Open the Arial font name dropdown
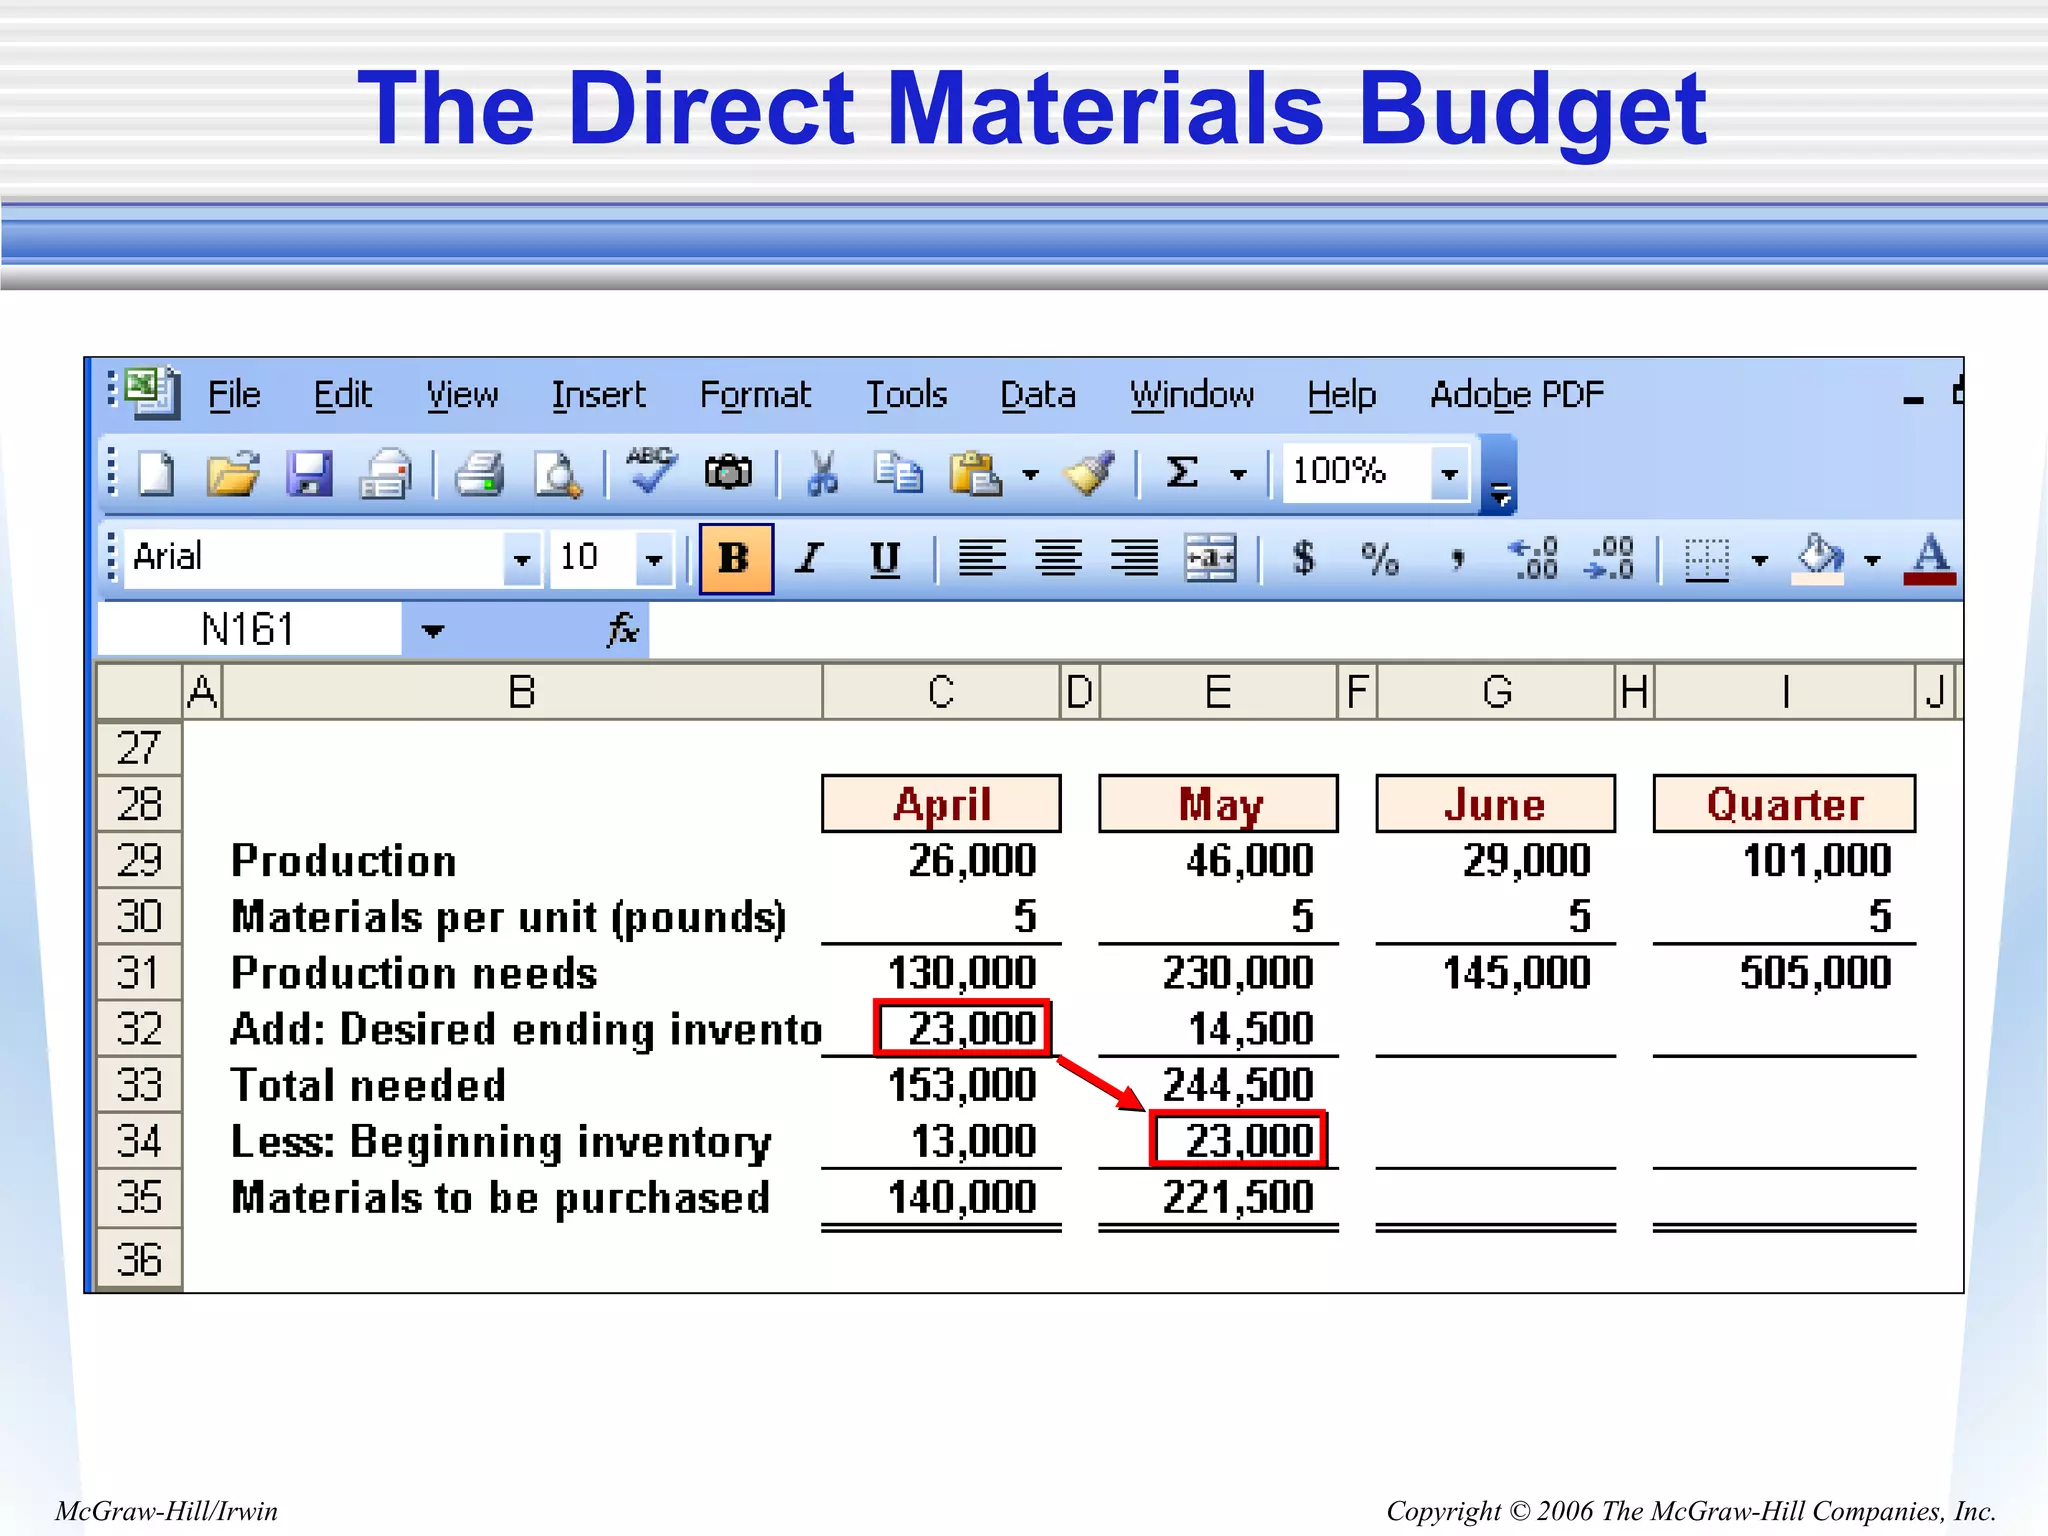This screenshot has width=2048, height=1536. [521, 559]
